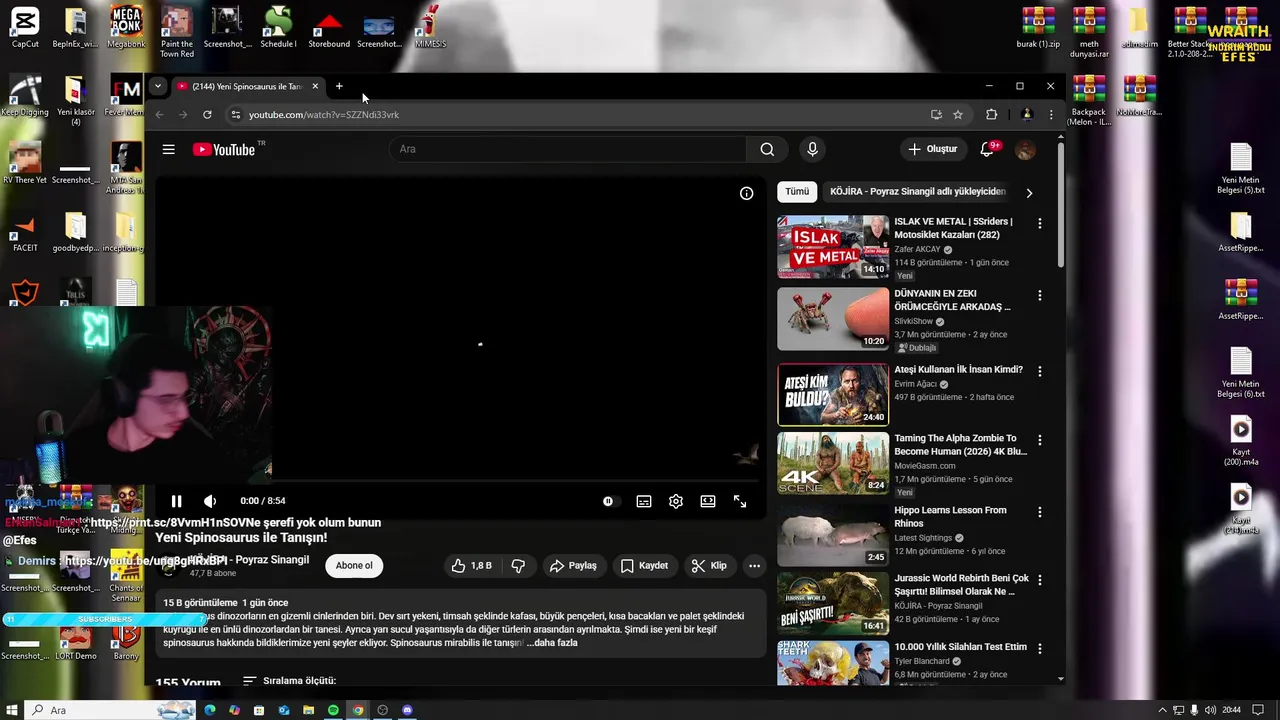Click the YouTube search magnifier button

(767, 149)
